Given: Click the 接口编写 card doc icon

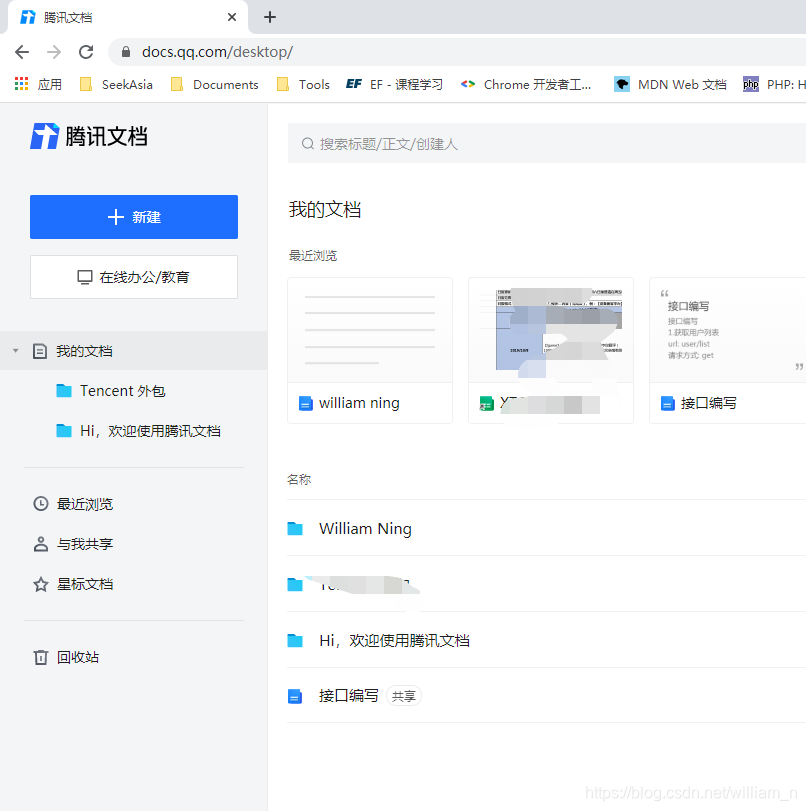Looking at the screenshot, I should click(x=668, y=403).
